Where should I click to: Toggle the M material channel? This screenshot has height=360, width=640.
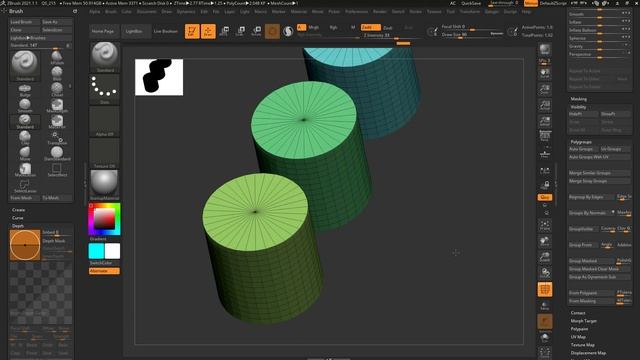point(353,27)
